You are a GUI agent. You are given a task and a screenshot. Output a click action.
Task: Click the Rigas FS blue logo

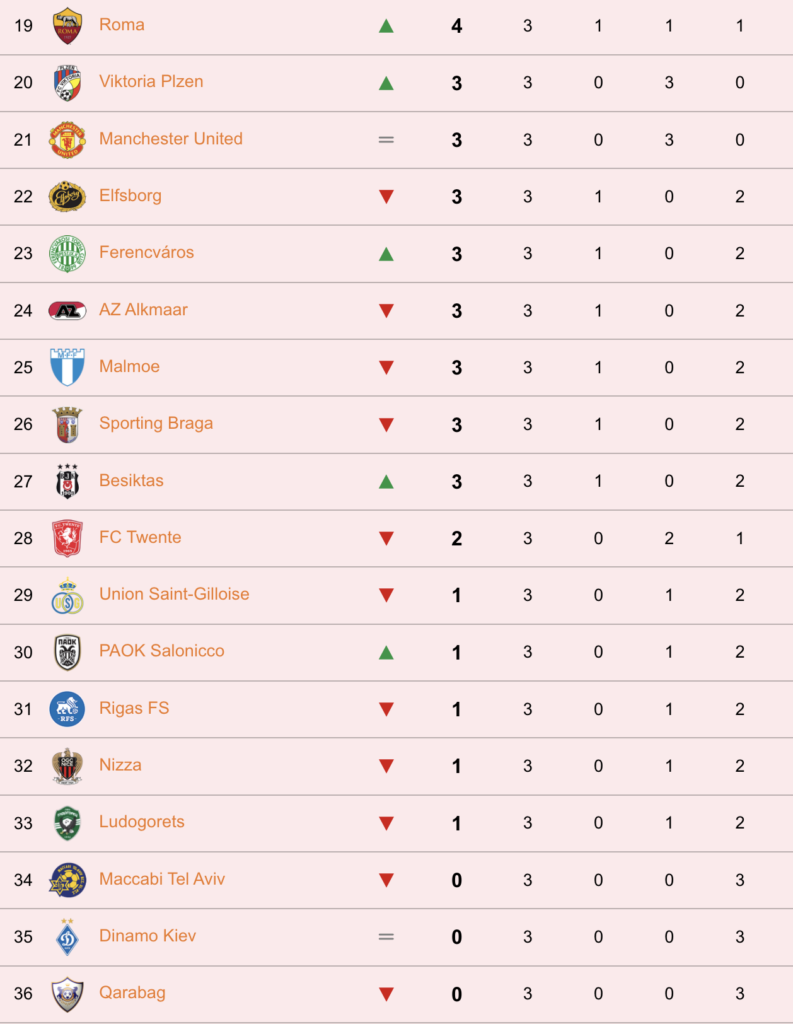pyautogui.click(x=67, y=709)
